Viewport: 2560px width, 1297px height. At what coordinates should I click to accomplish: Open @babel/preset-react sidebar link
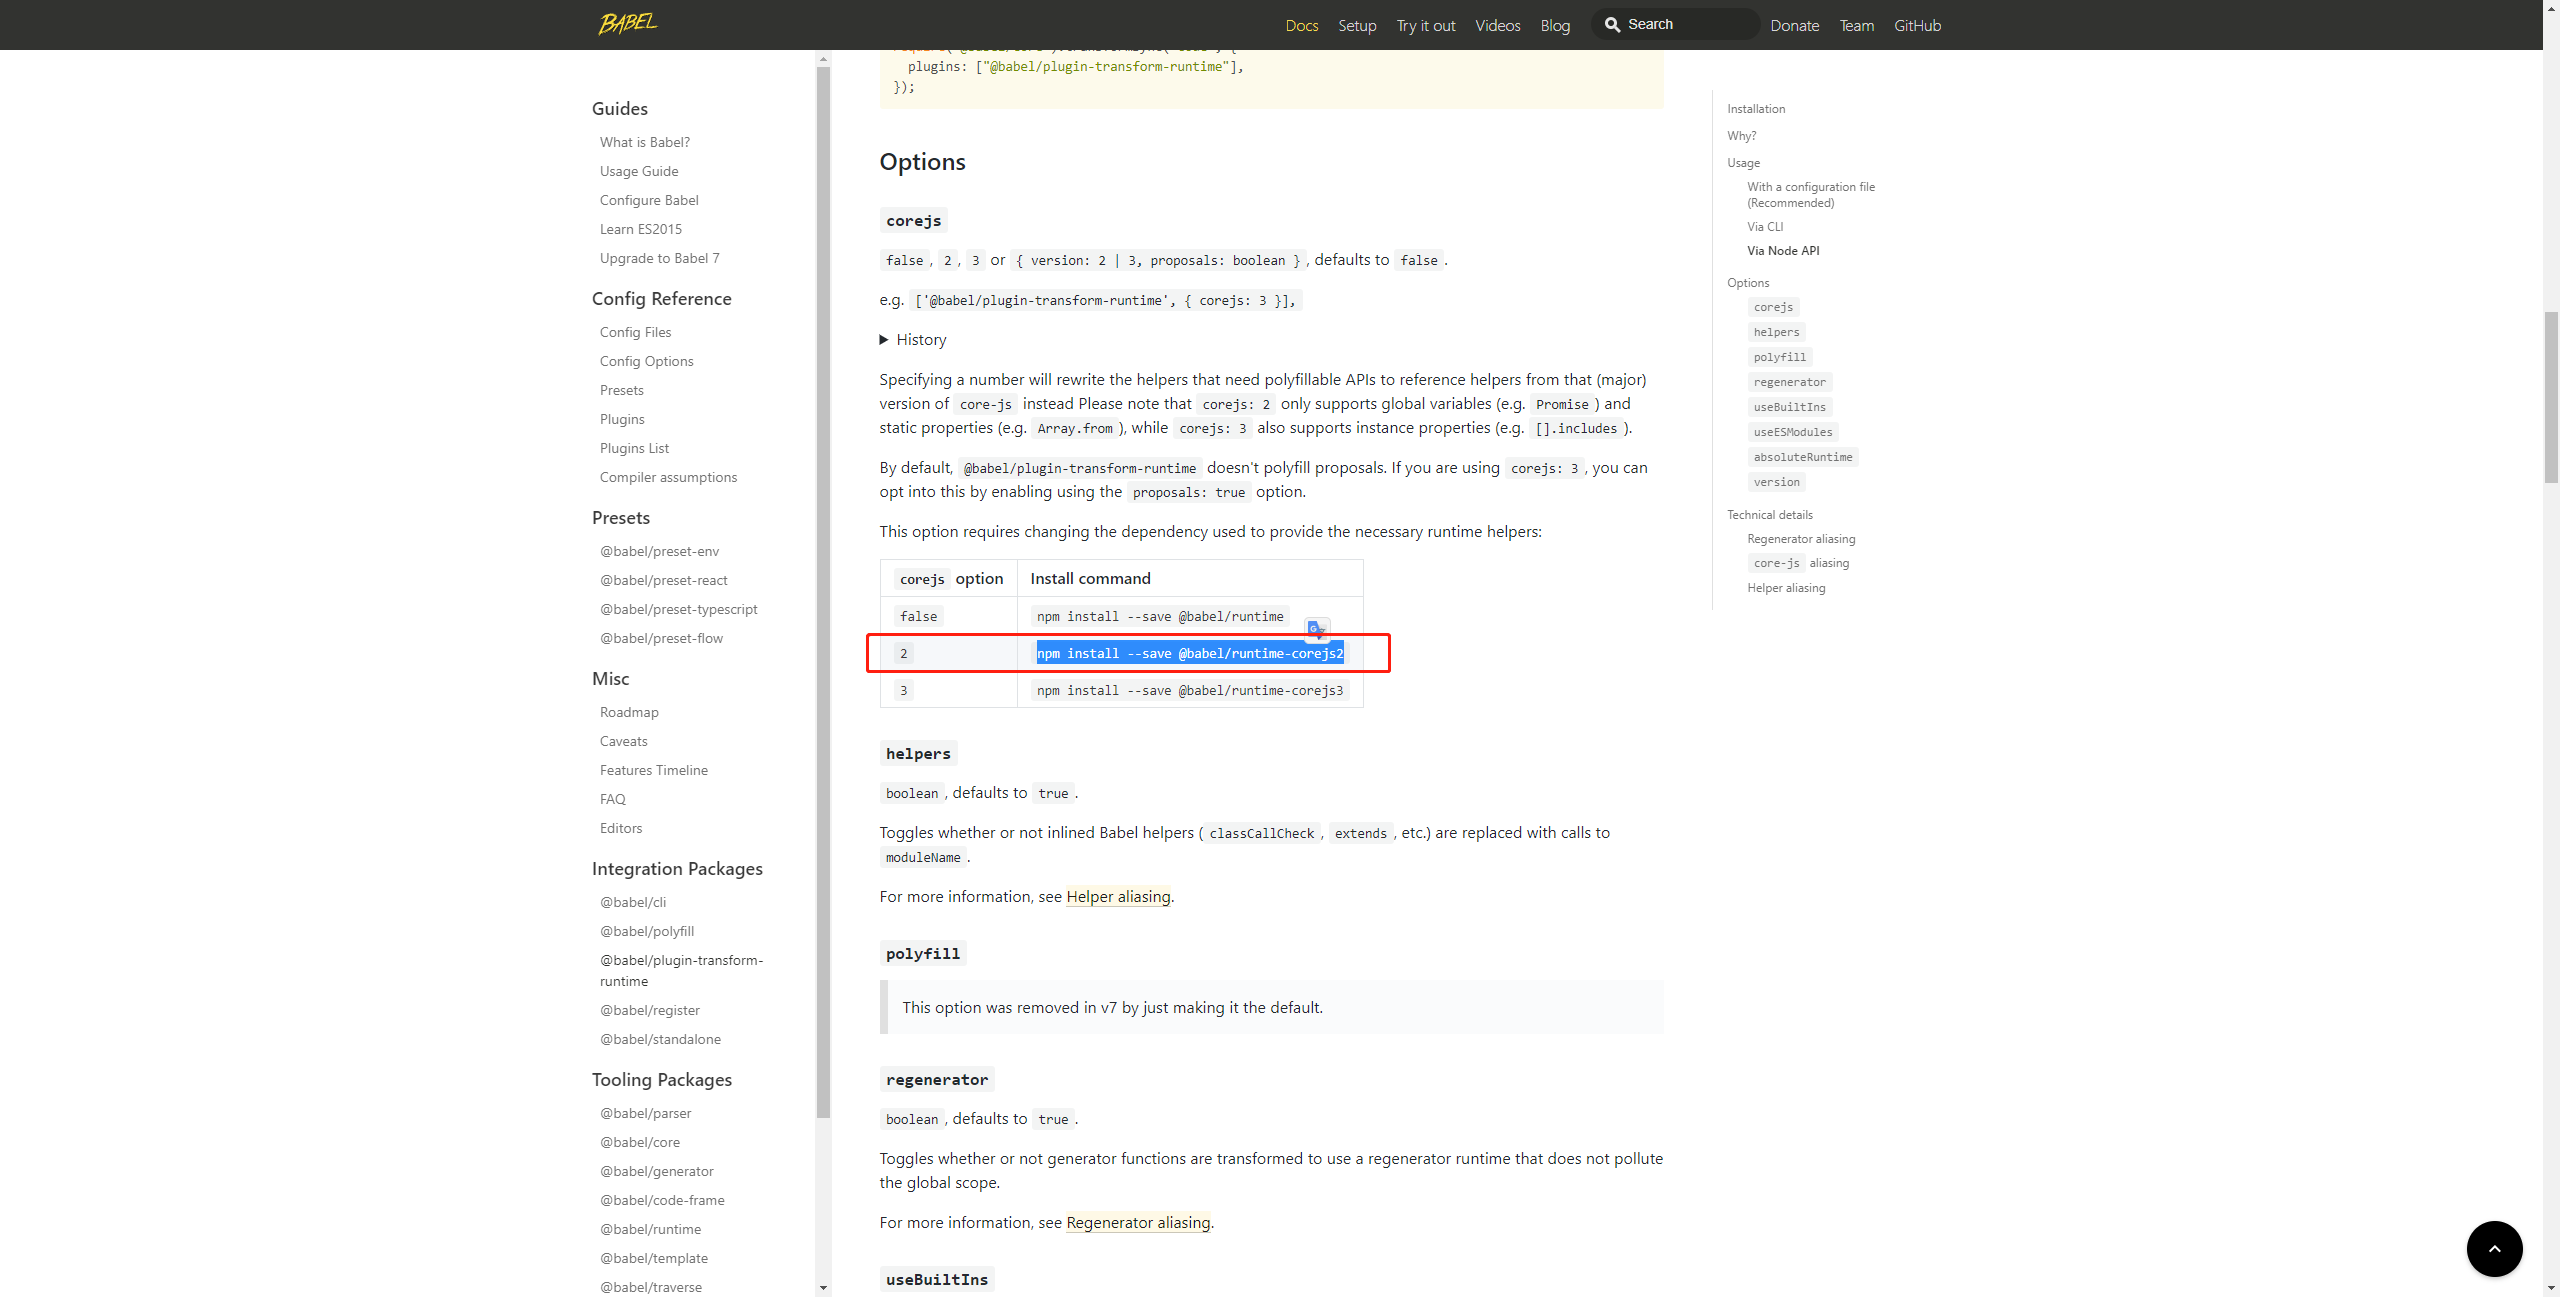tap(664, 580)
